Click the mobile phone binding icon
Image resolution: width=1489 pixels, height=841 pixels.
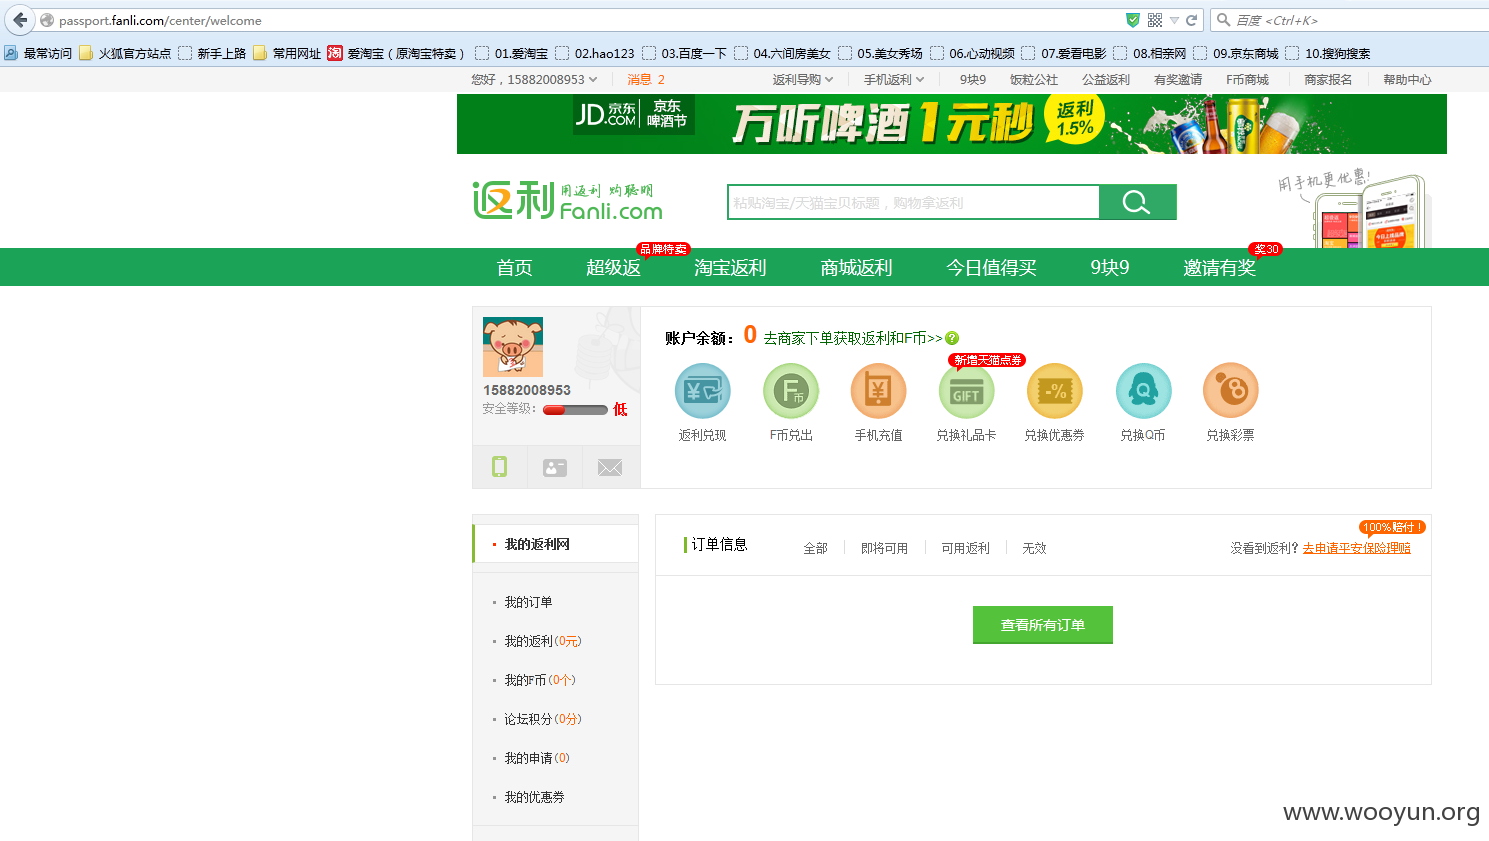[499, 467]
